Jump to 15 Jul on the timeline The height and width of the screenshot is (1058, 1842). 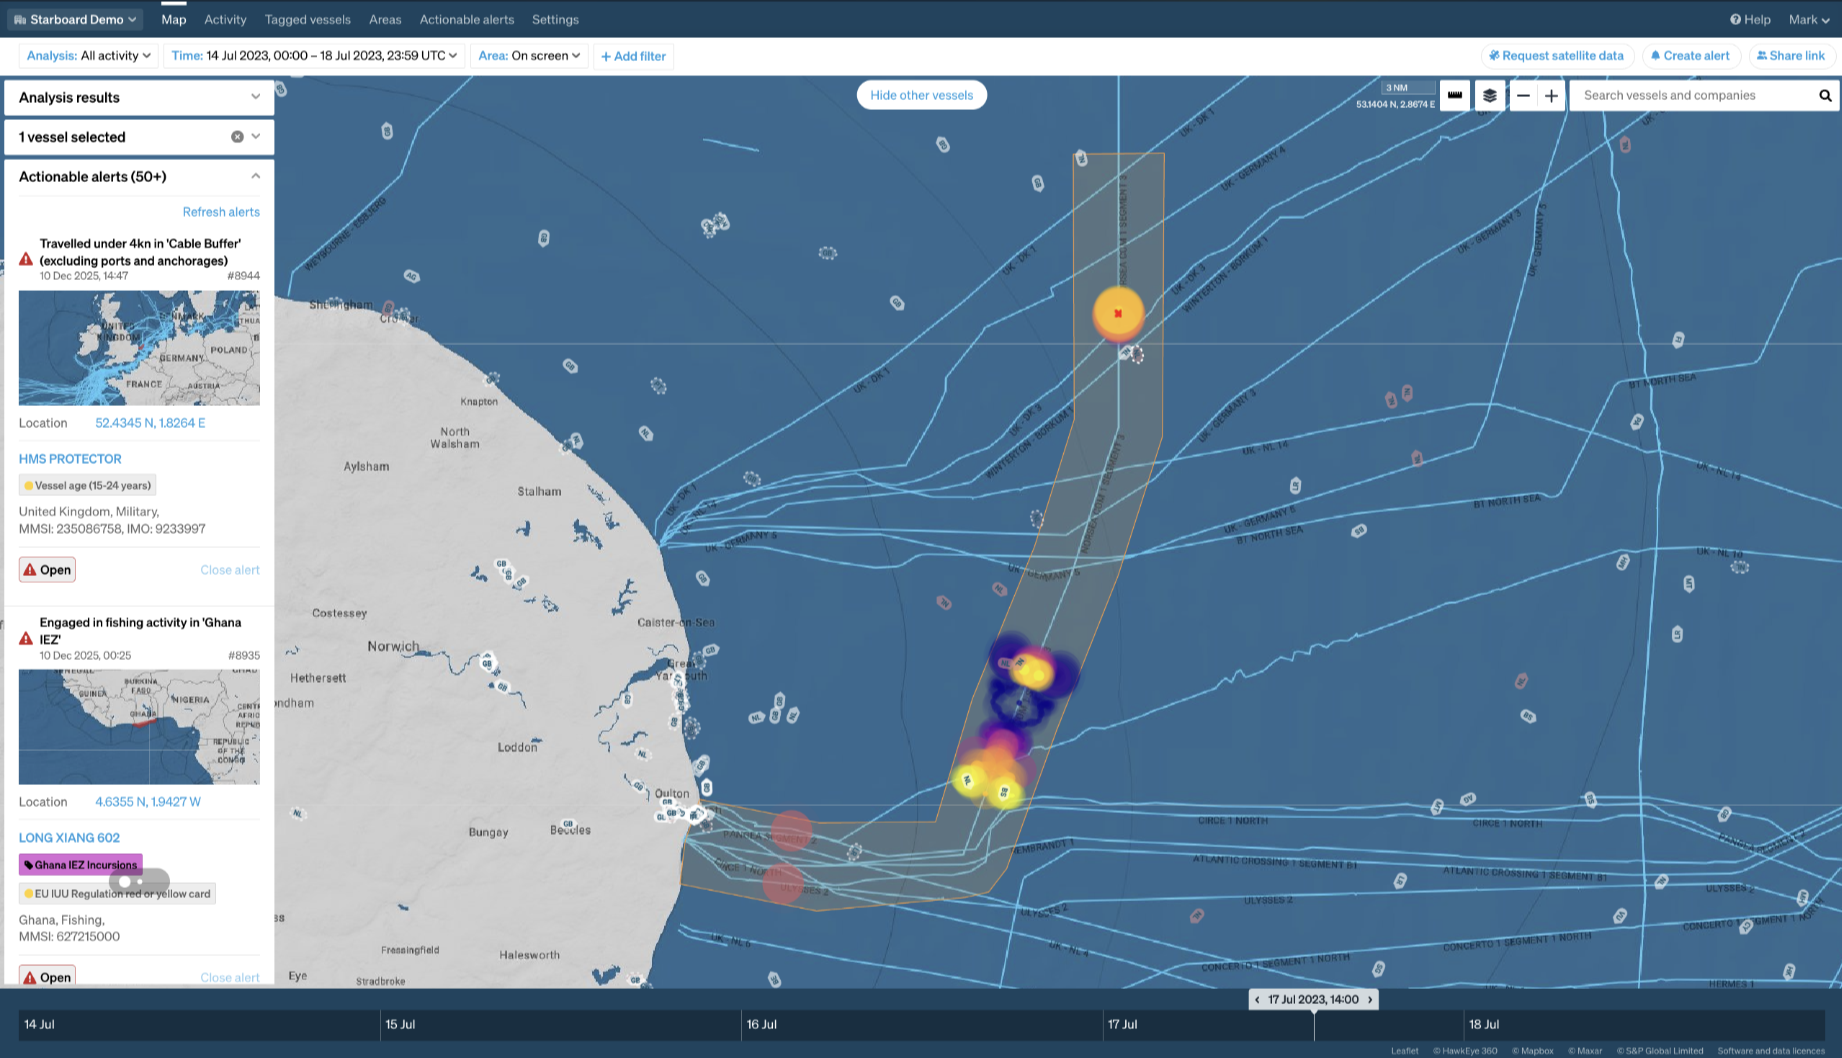coord(400,1024)
